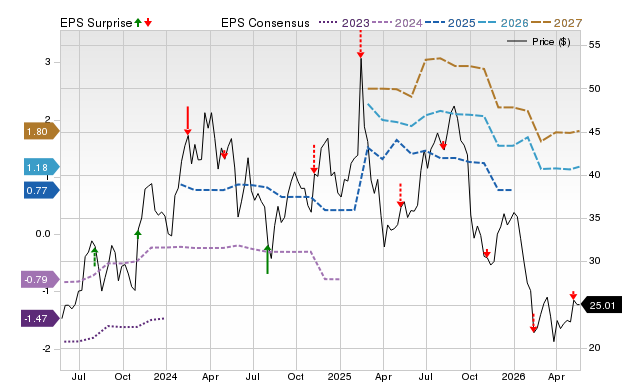
Task: Click the 2023 dotted line legend swatch
Action: (329, 22)
